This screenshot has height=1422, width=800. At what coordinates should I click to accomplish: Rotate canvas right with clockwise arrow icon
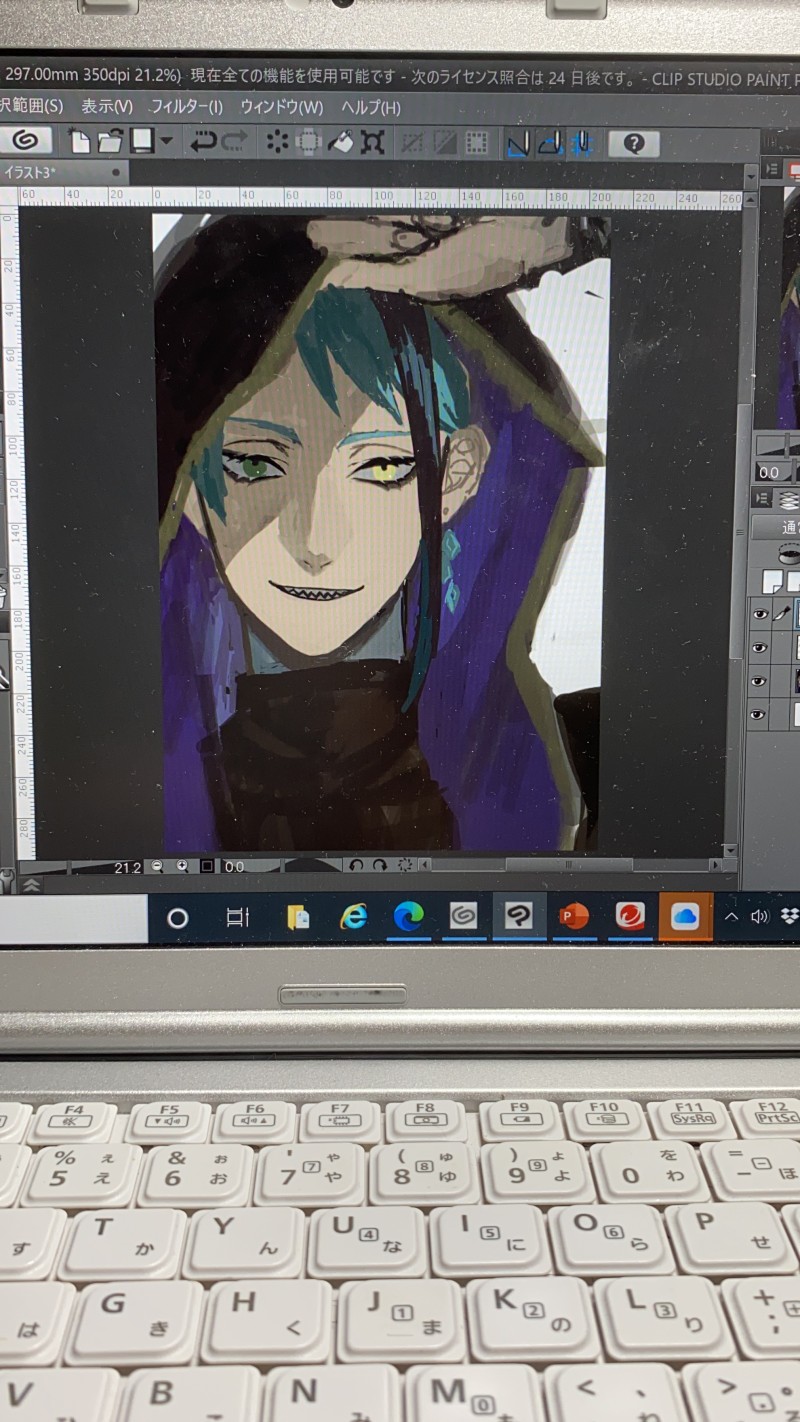point(380,866)
